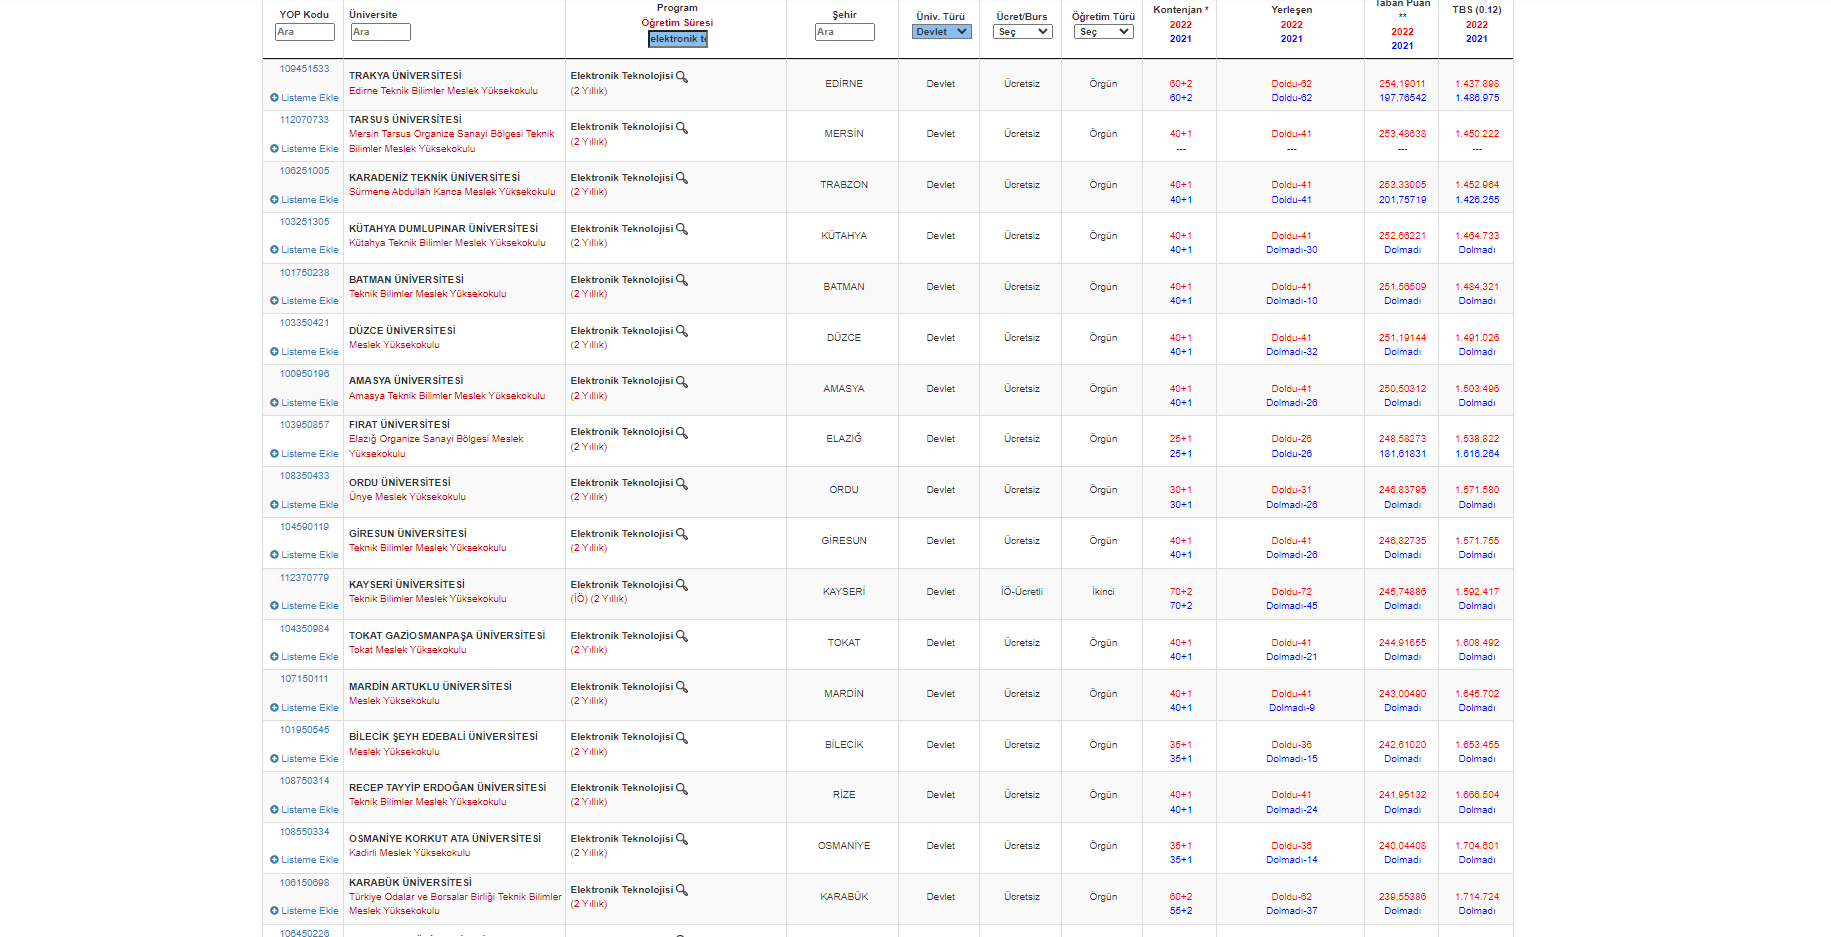Open TARSUS ÜNİVERSİTESİ name link

(405, 120)
